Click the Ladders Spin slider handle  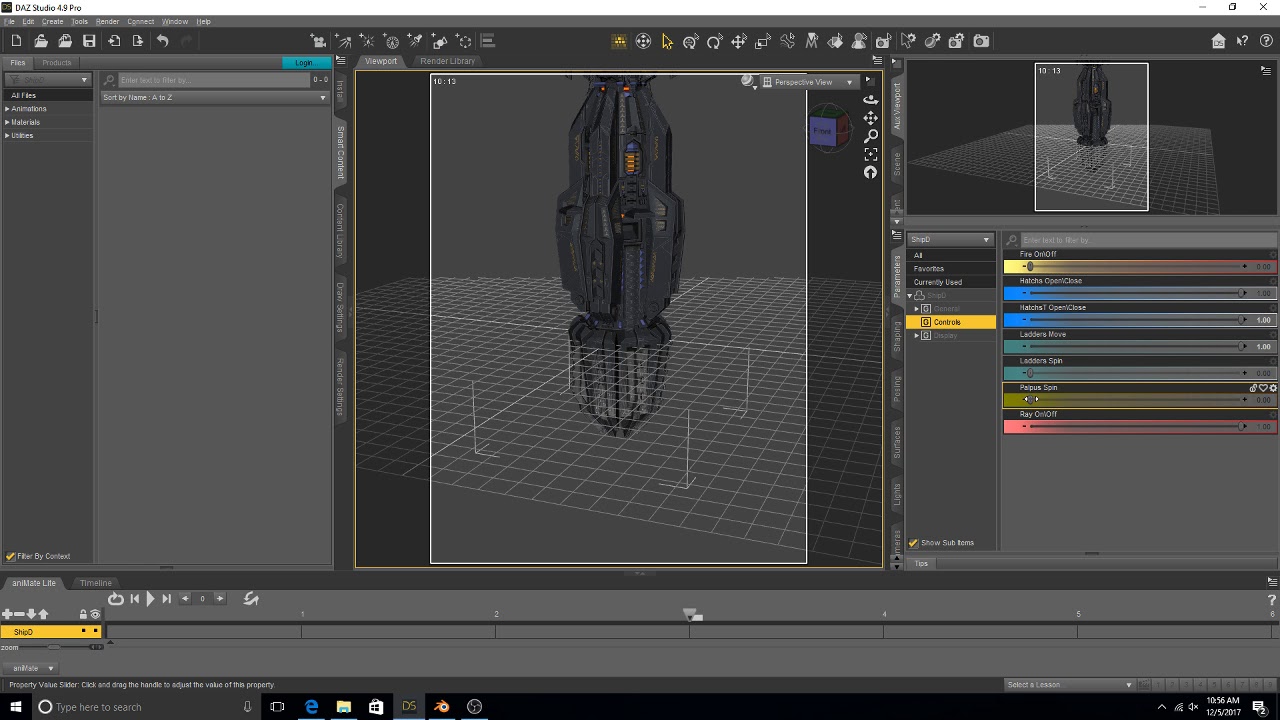click(x=1030, y=373)
